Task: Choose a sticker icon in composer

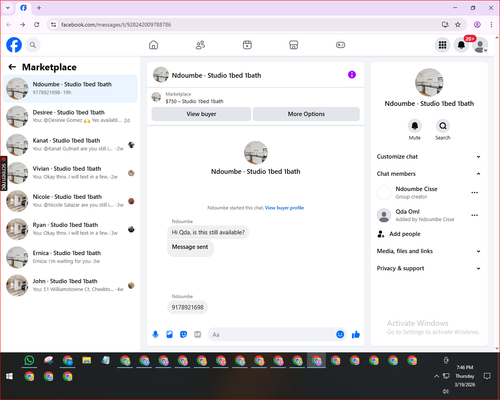Action: pyautogui.click(x=183, y=334)
